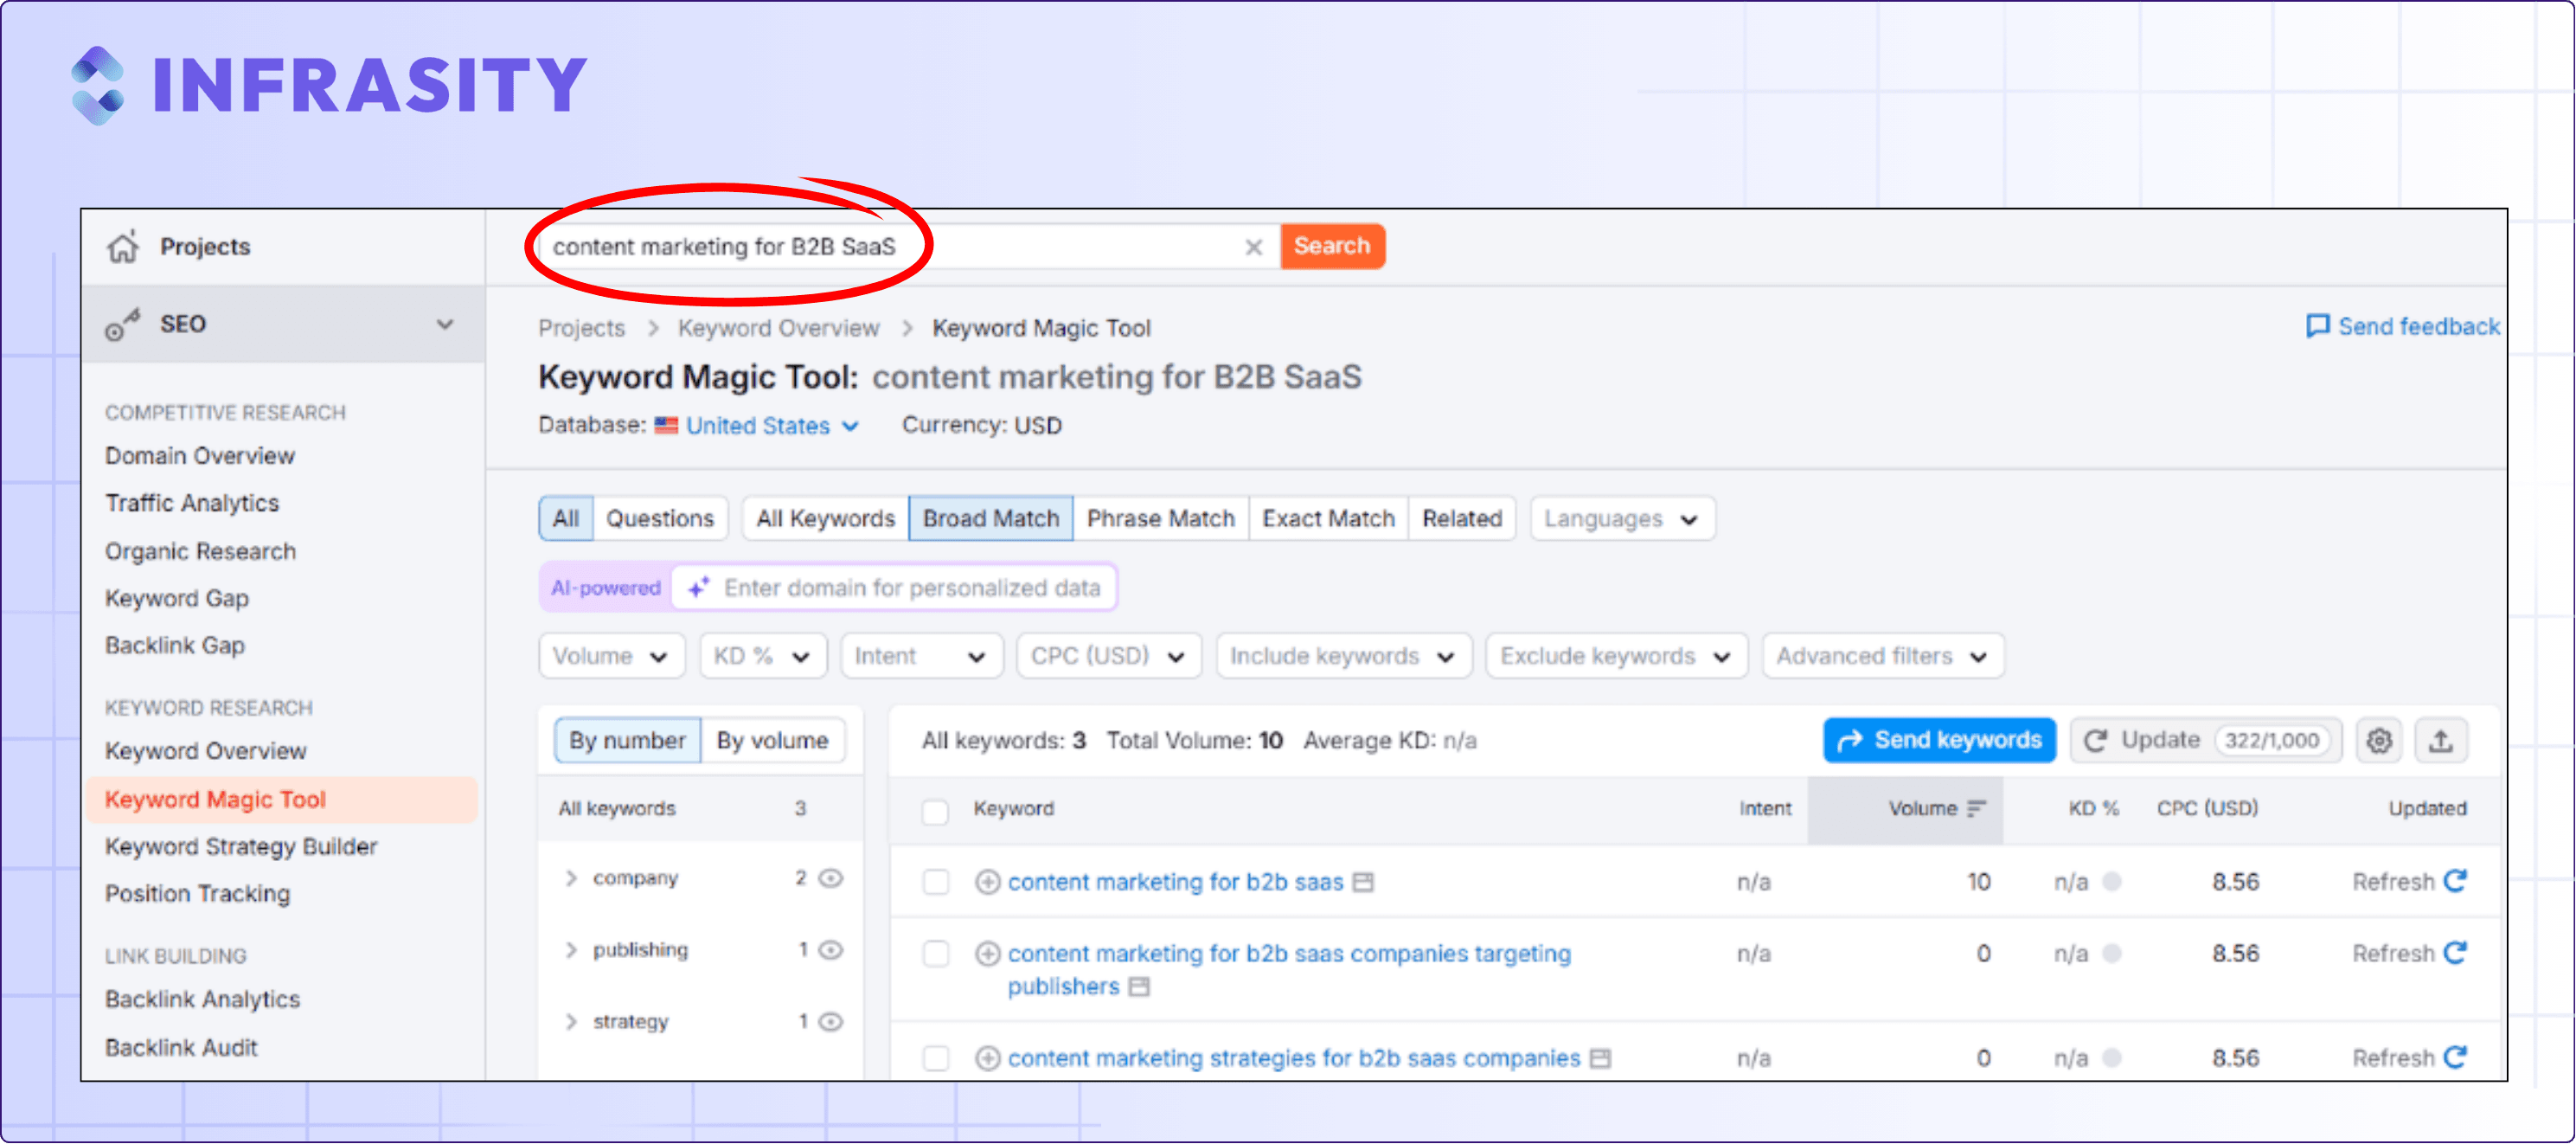Screen dimensions: 2576x1144
Task: Select the Broad Match tab
Action: (x=991, y=519)
